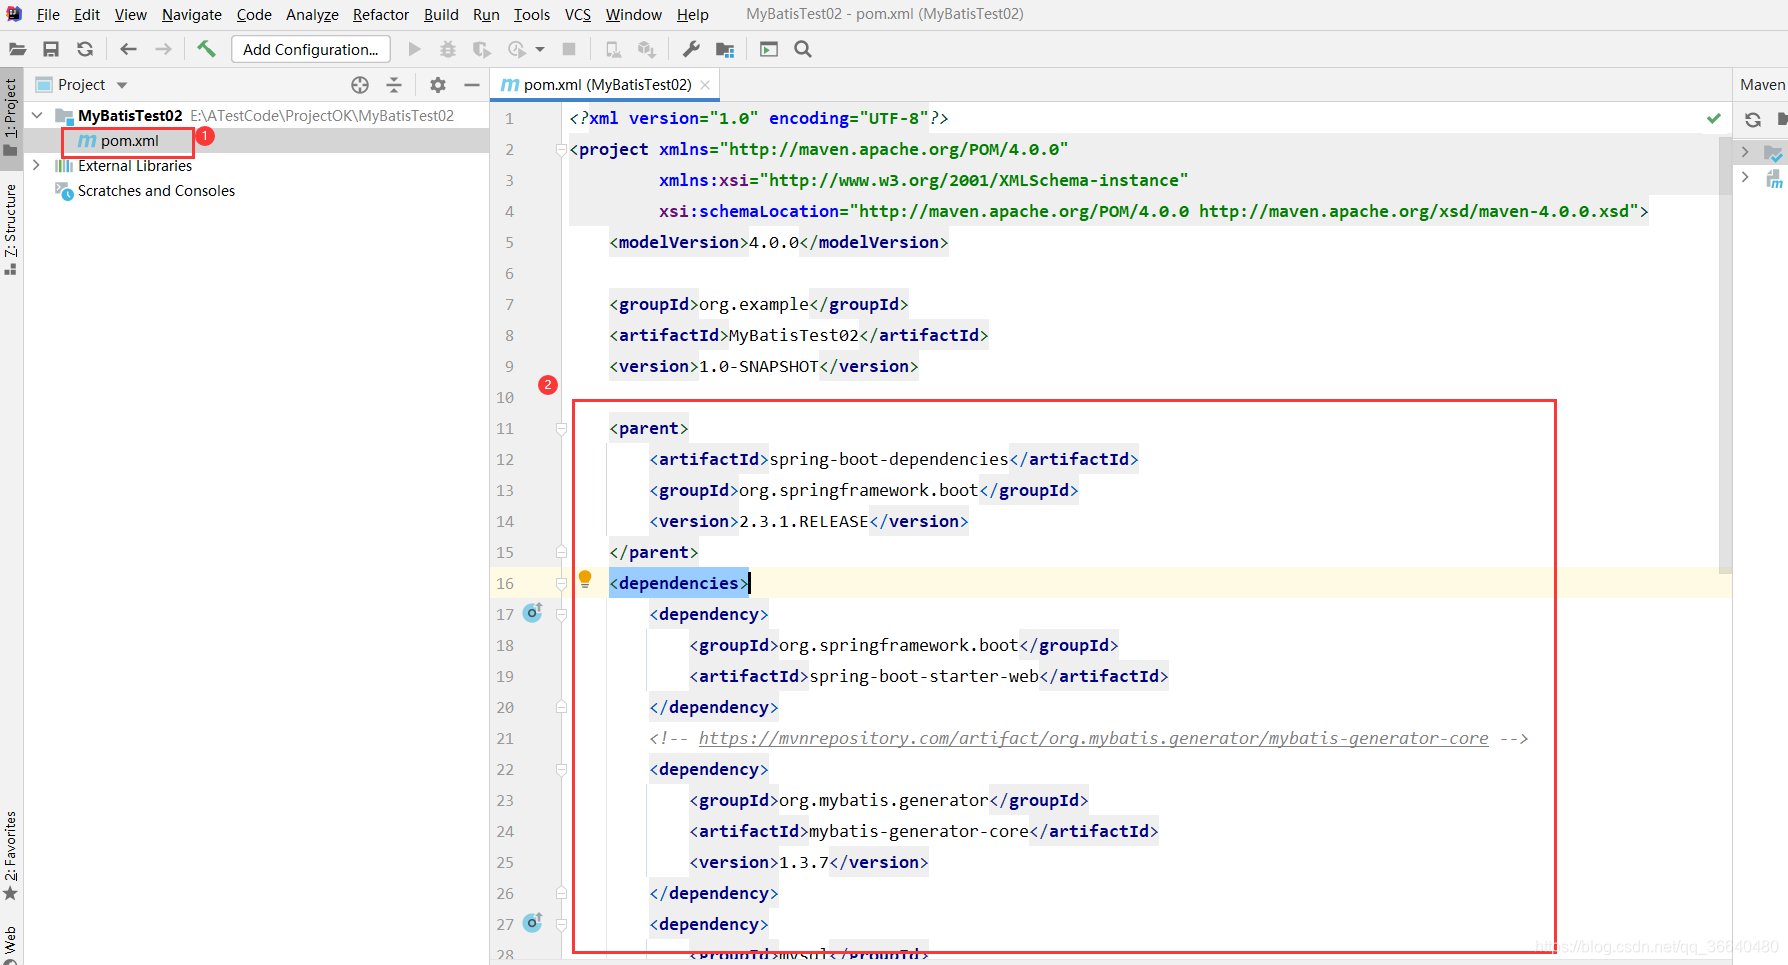Click the editor vertical scrollbar

(1725, 355)
